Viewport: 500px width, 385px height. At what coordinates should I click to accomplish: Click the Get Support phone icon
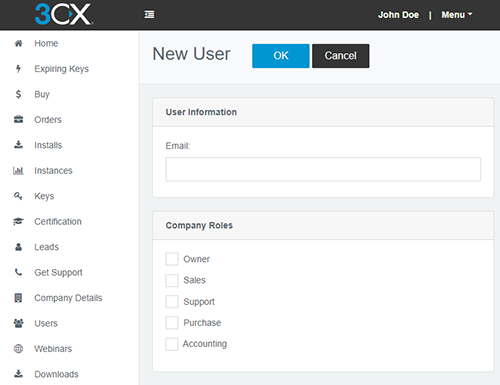18,272
